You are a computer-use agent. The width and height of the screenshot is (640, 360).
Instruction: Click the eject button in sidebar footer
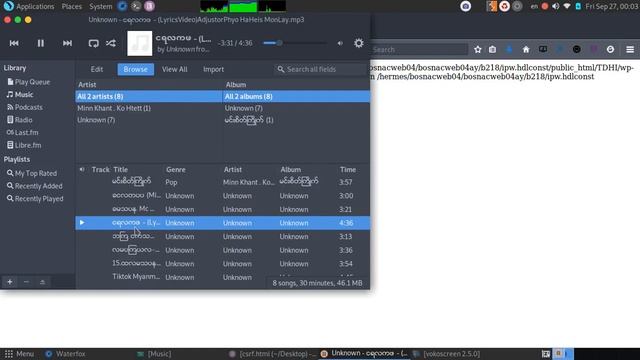(x=42, y=282)
